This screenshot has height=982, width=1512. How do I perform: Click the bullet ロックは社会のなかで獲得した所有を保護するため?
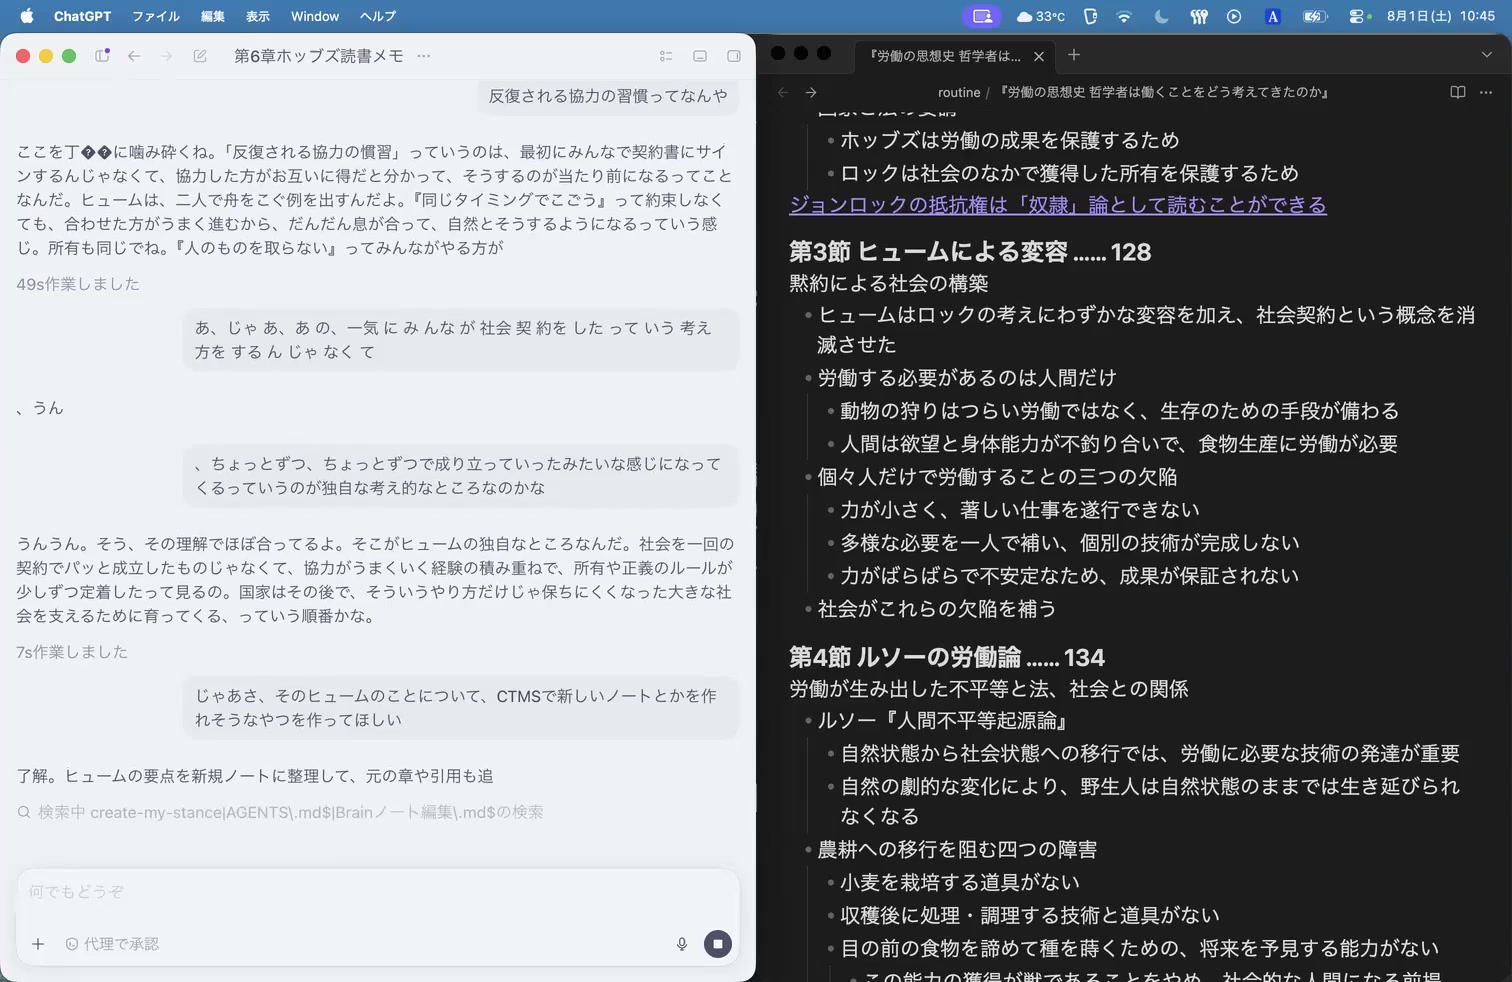[1070, 174]
